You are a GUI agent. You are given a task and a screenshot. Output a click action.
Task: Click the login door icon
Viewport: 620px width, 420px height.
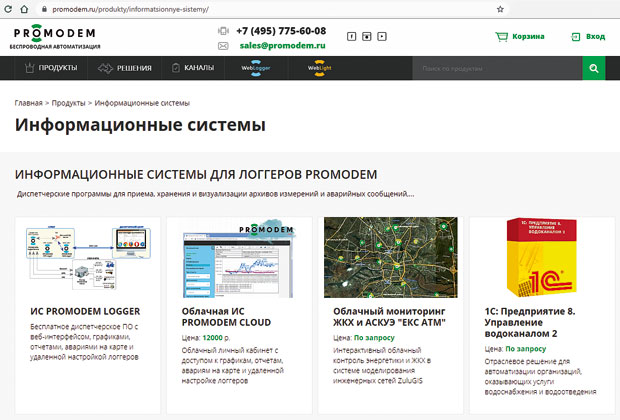(575, 37)
